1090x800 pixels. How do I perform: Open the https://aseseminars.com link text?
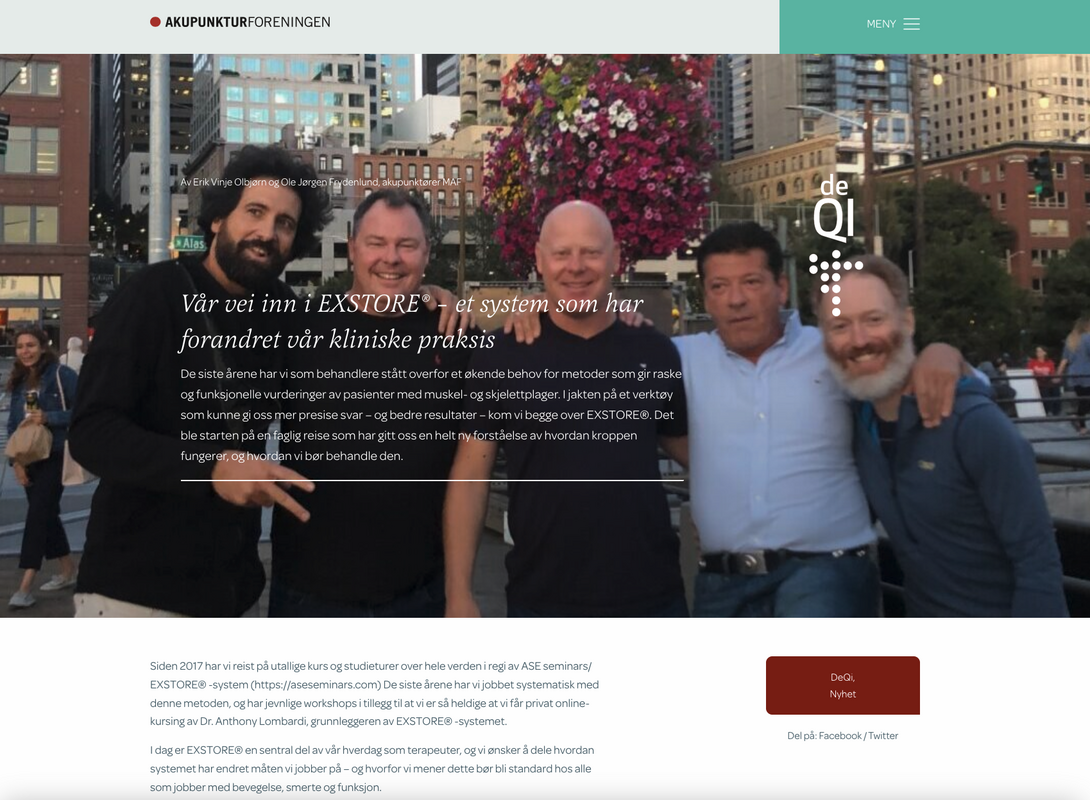[x=316, y=685]
